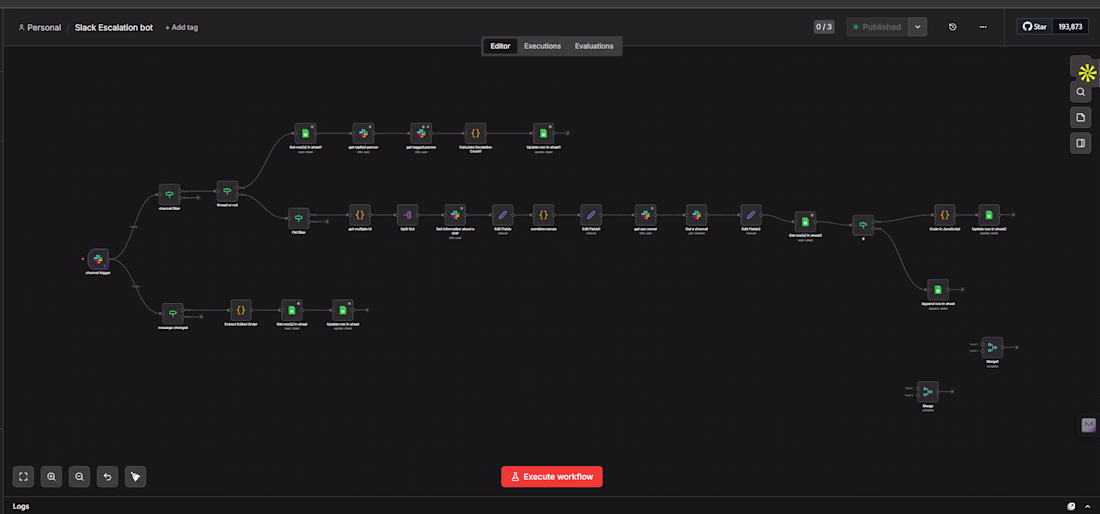The image size is (1100, 514).
Task: Switch to the Editor tab
Action: [x=500, y=46]
